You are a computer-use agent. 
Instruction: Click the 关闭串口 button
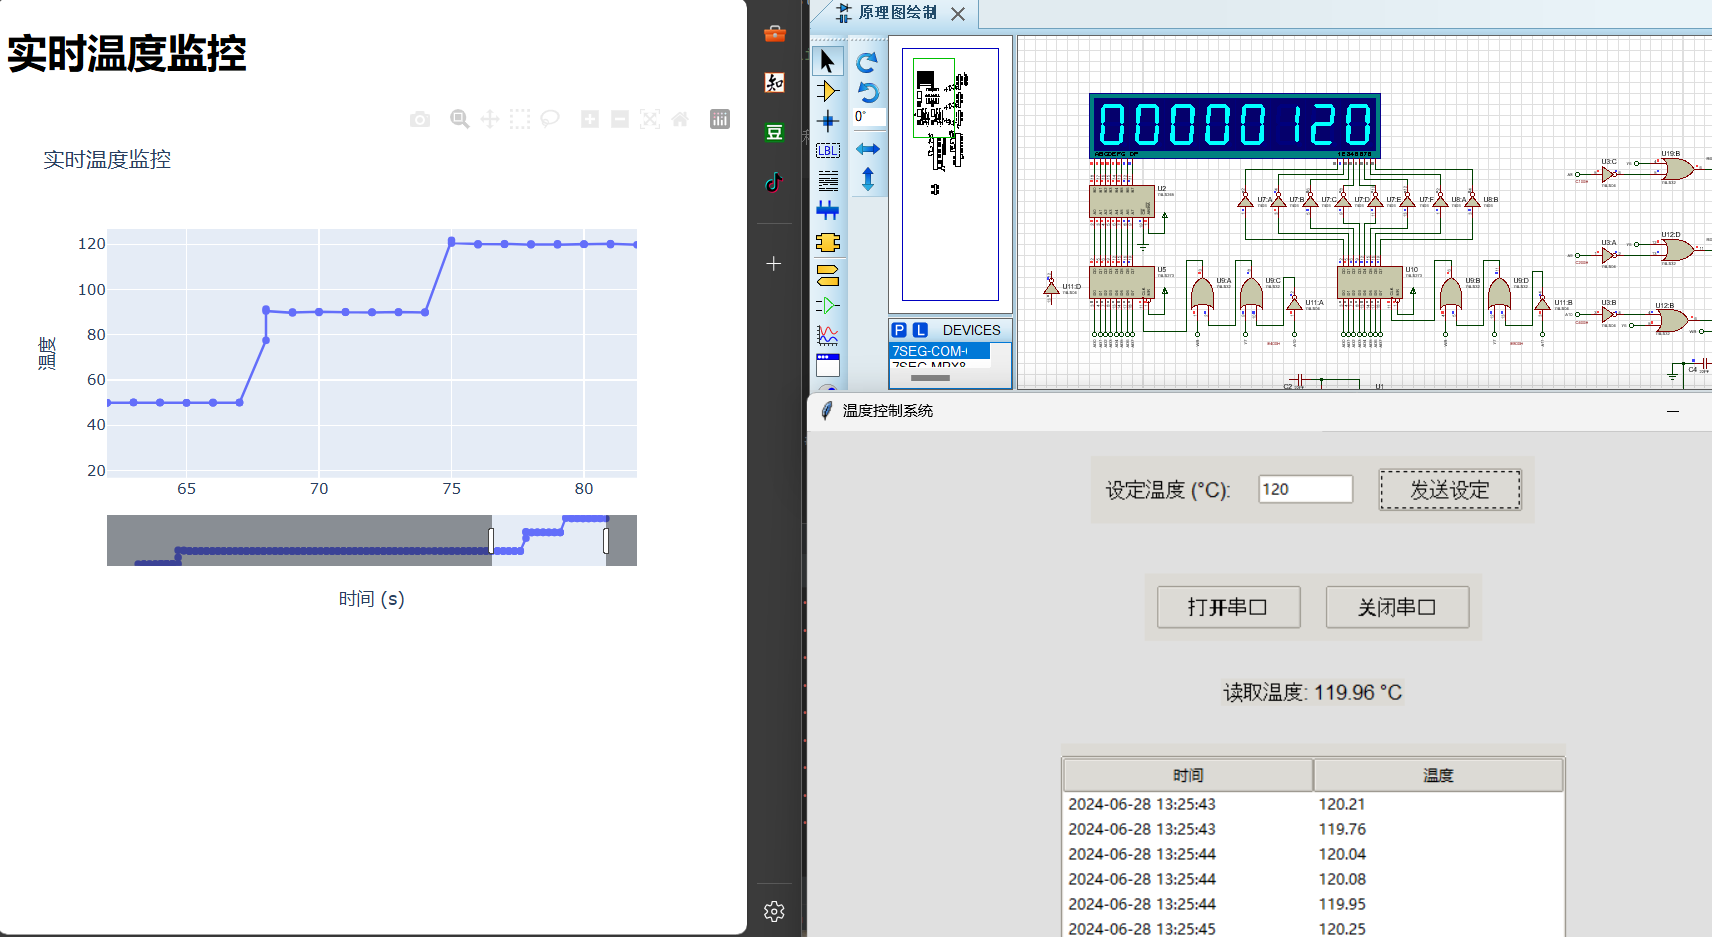[1397, 607]
